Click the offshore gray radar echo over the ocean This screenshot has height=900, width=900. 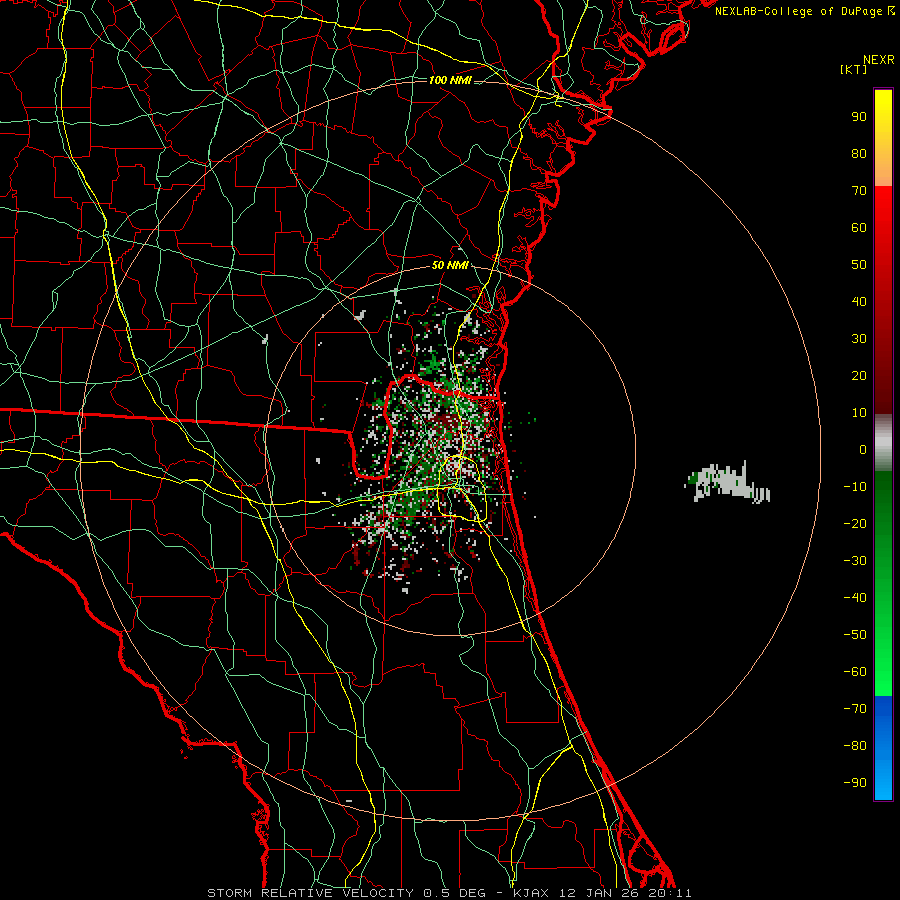pyautogui.click(x=727, y=482)
